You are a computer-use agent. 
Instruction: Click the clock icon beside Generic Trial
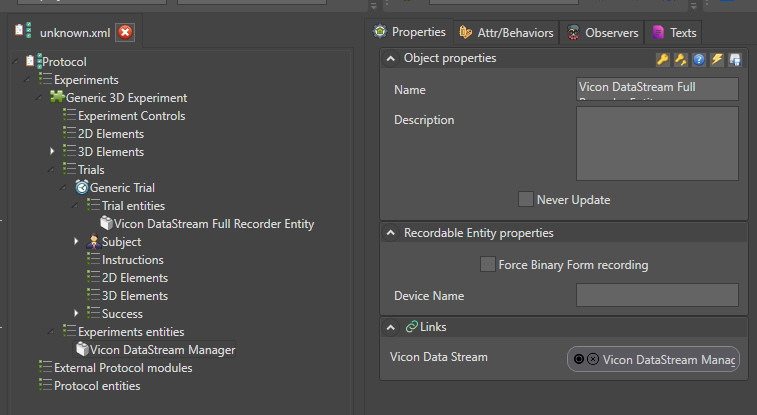(81, 188)
